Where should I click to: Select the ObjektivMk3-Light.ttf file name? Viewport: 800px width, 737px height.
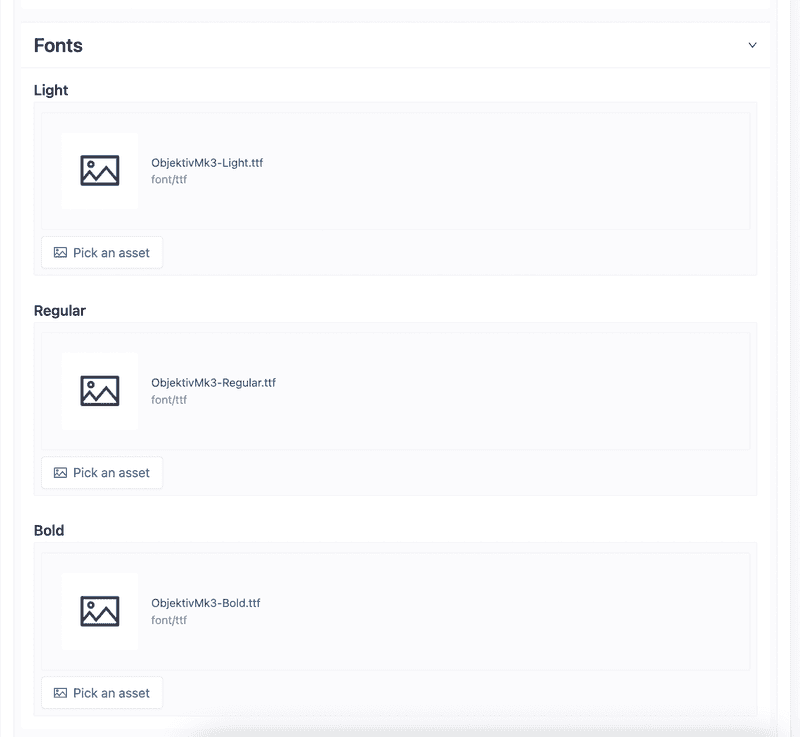point(207,163)
